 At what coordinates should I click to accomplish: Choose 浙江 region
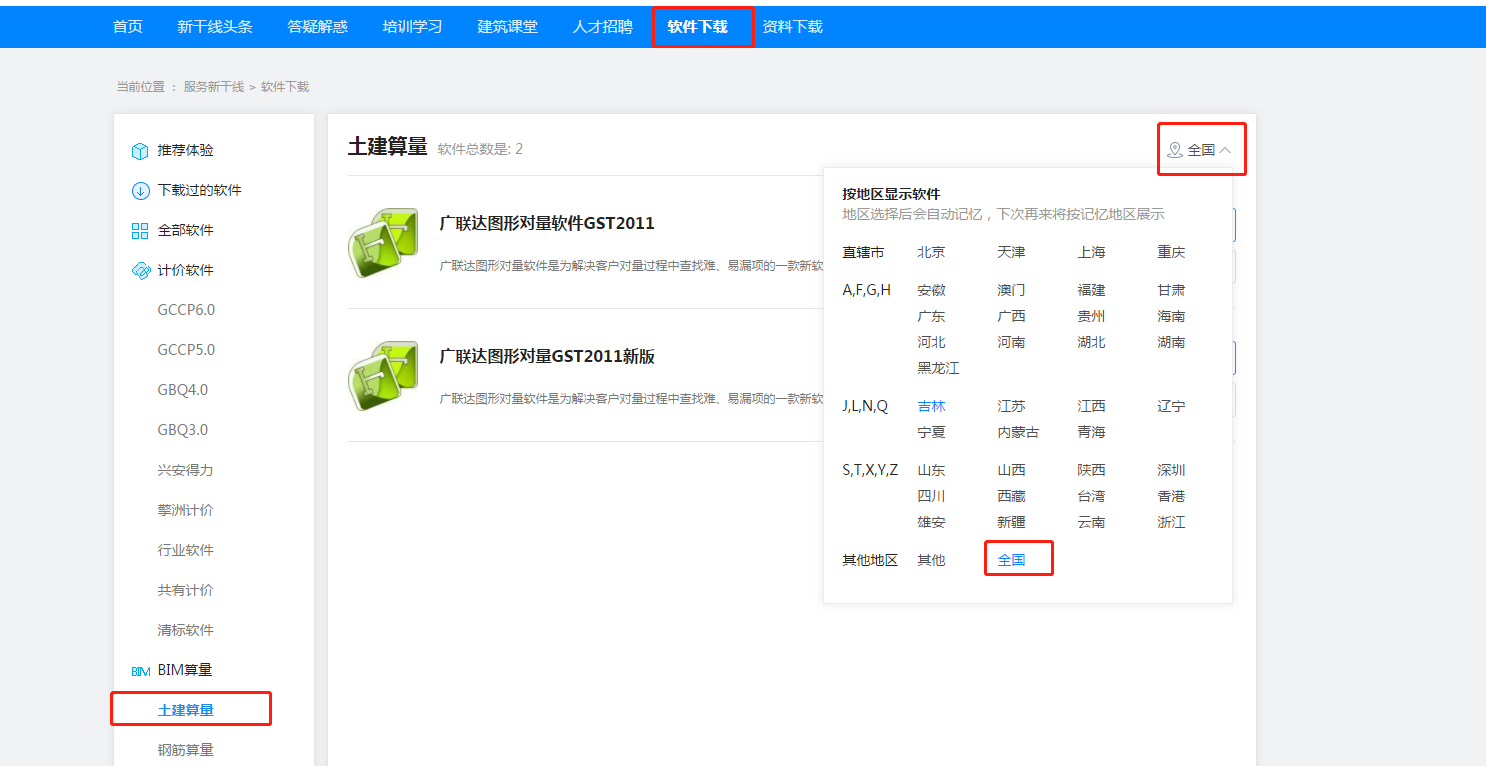point(1171,522)
